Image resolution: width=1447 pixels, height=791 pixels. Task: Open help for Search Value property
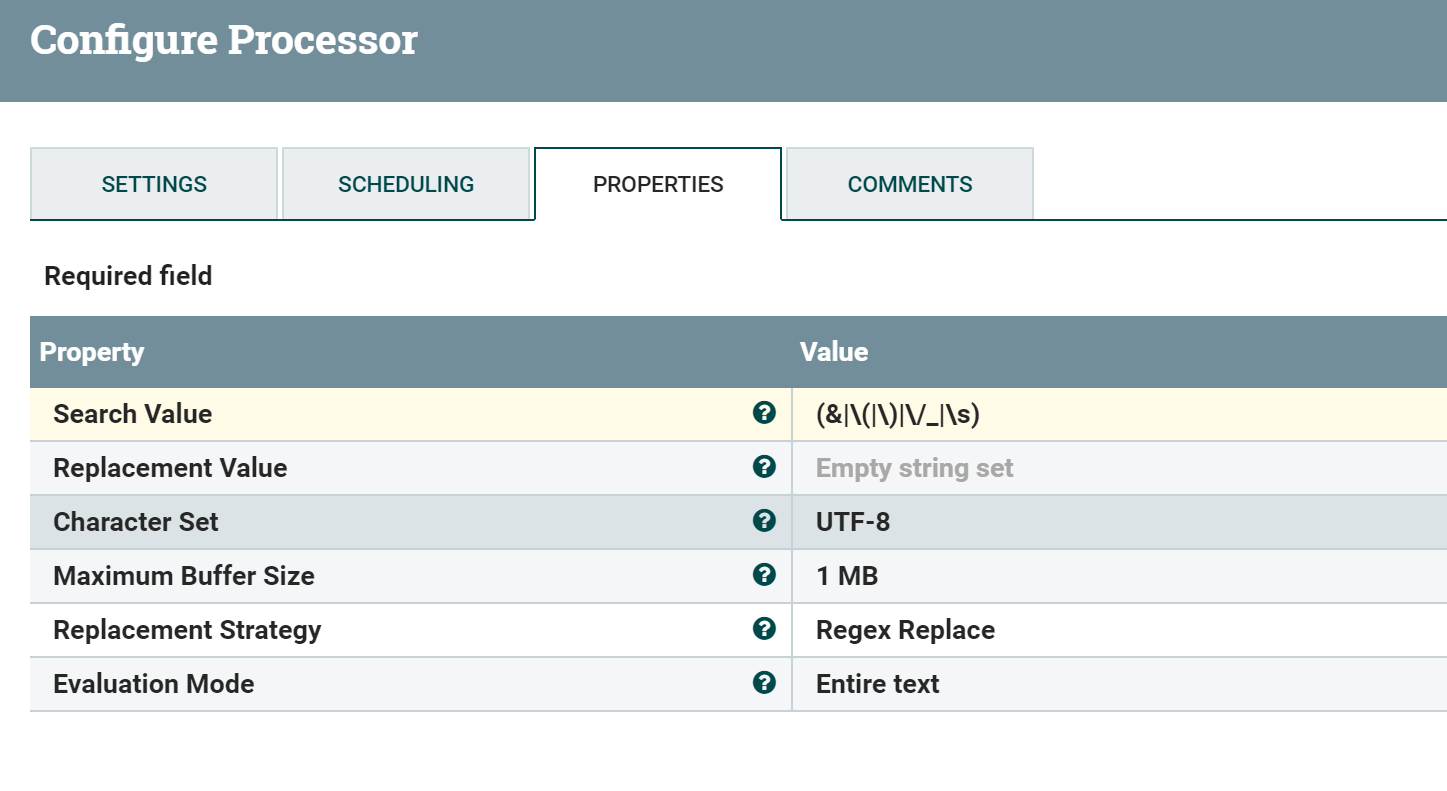(x=765, y=413)
